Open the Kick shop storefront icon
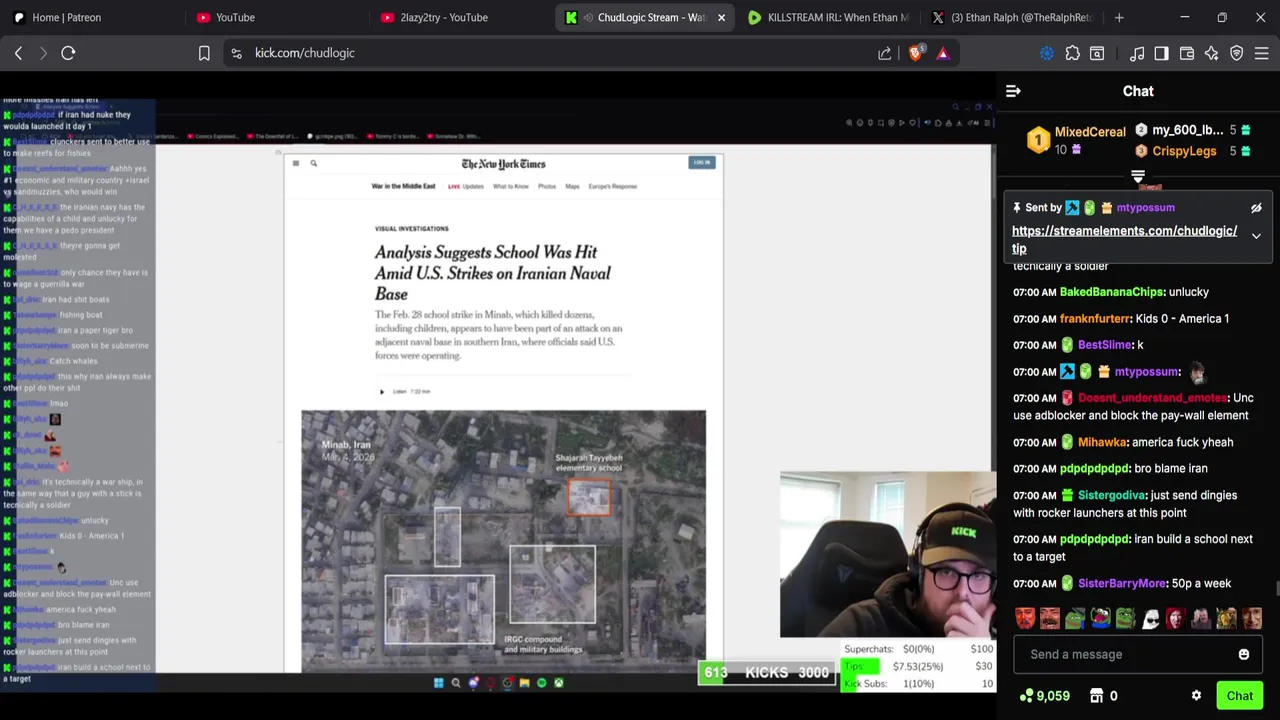Screen dimensions: 1280x720 tap(1096, 696)
